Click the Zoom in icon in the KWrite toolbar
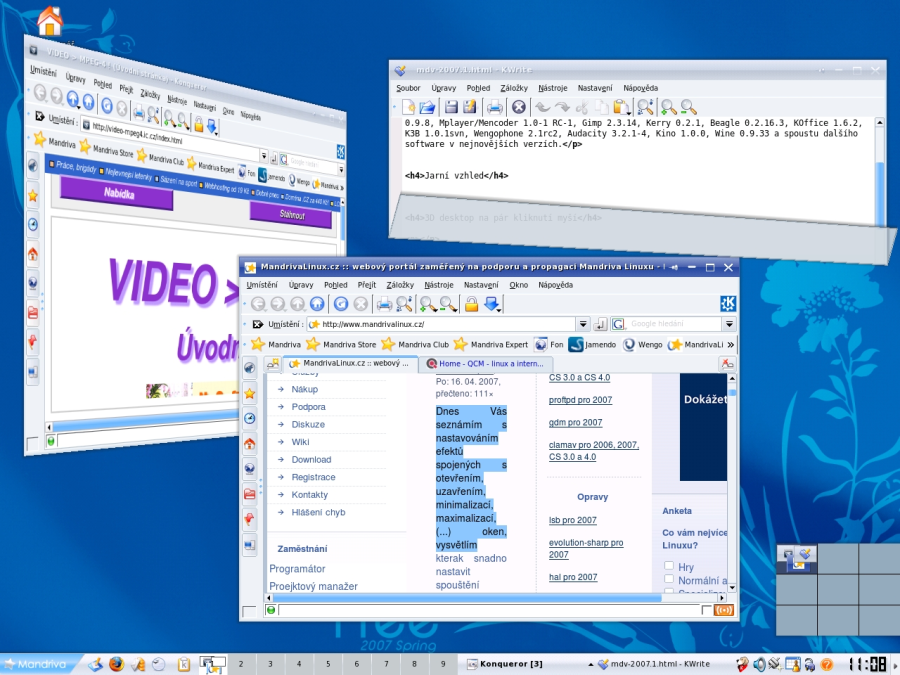This screenshot has width=900, height=675. pos(668,107)
